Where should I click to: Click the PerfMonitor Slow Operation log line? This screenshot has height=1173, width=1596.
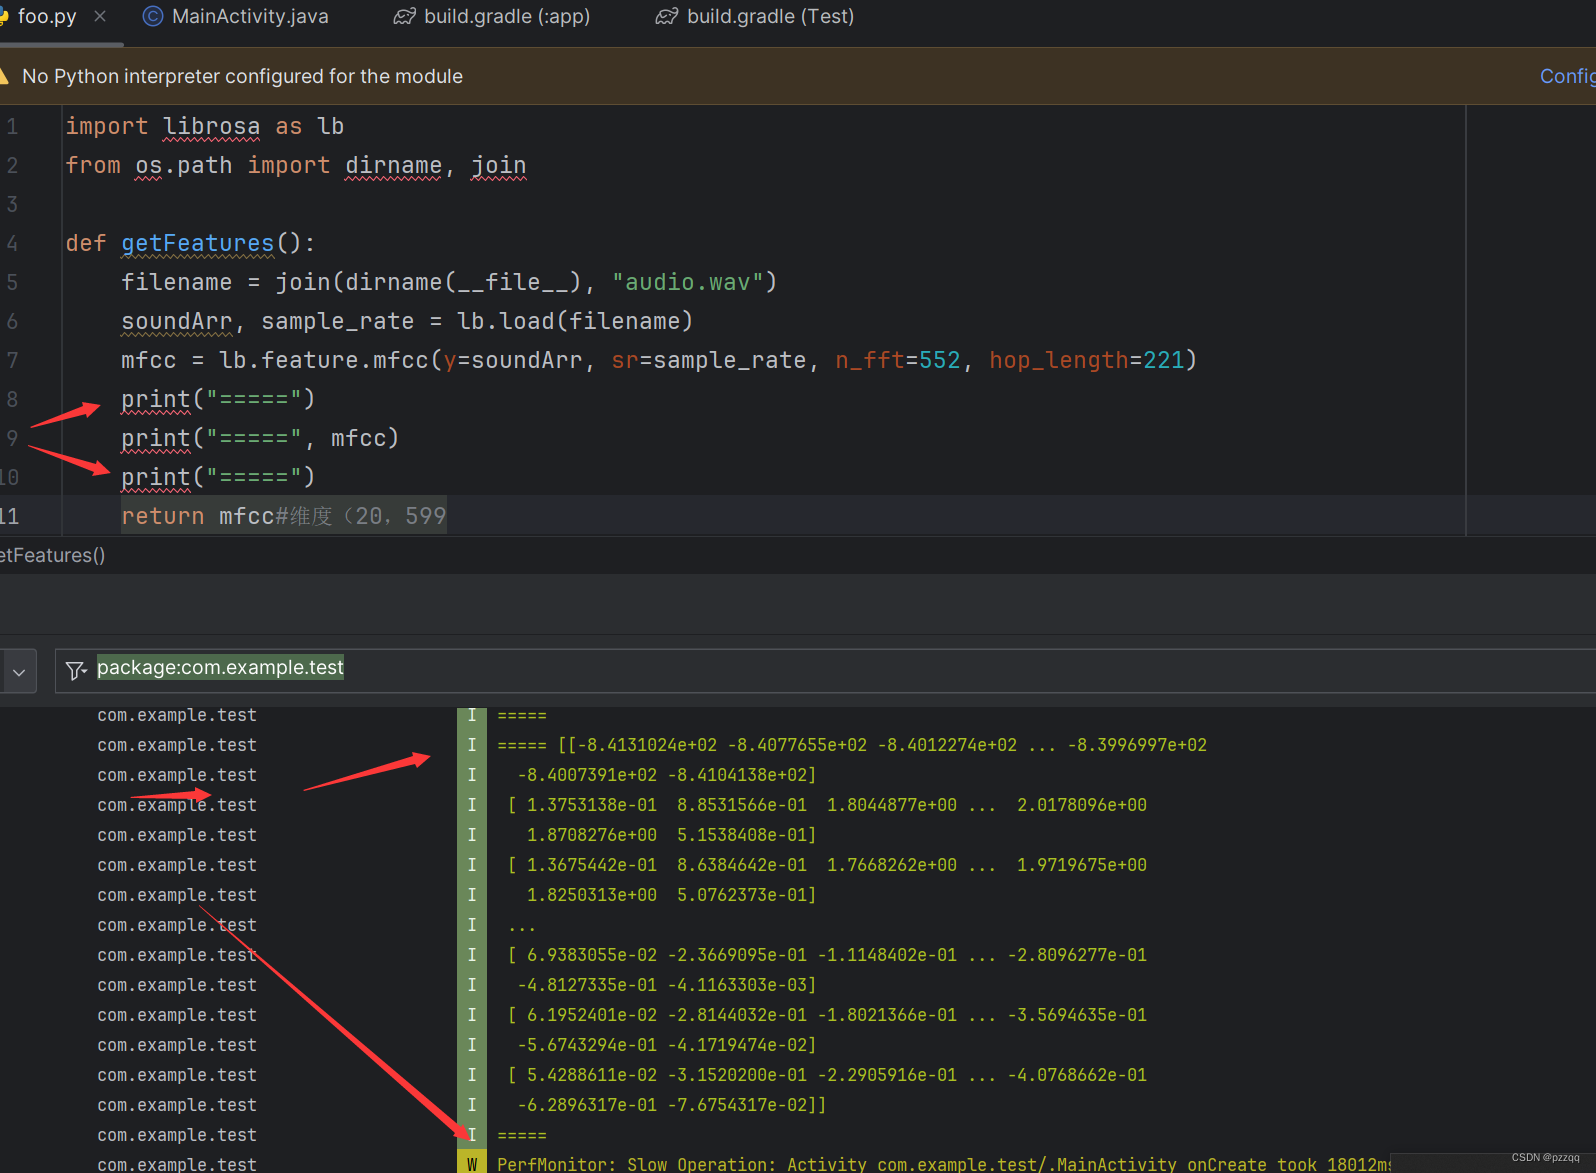click(943, 1164)
